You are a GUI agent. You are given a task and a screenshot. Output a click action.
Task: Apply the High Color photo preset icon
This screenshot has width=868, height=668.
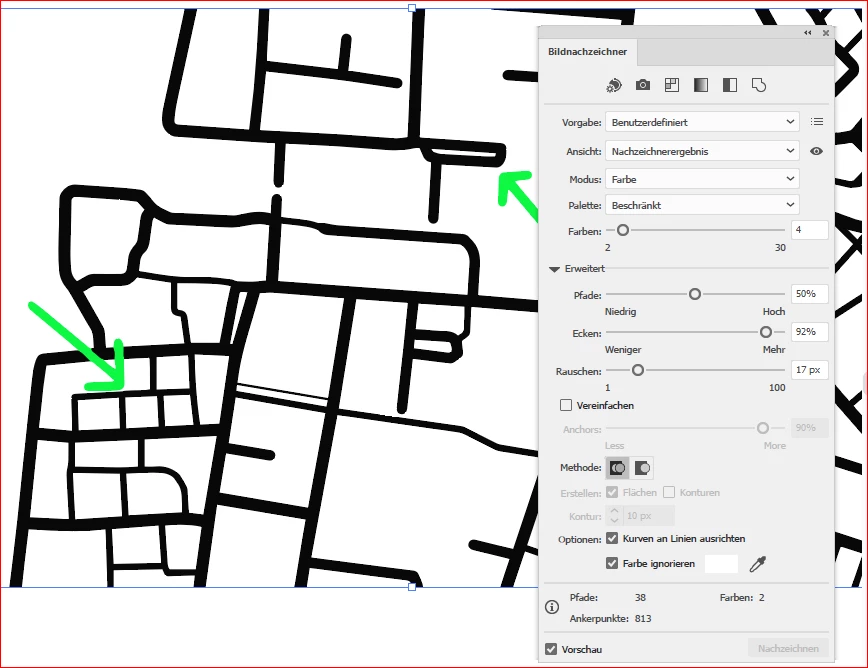click(x=643, y=85)
